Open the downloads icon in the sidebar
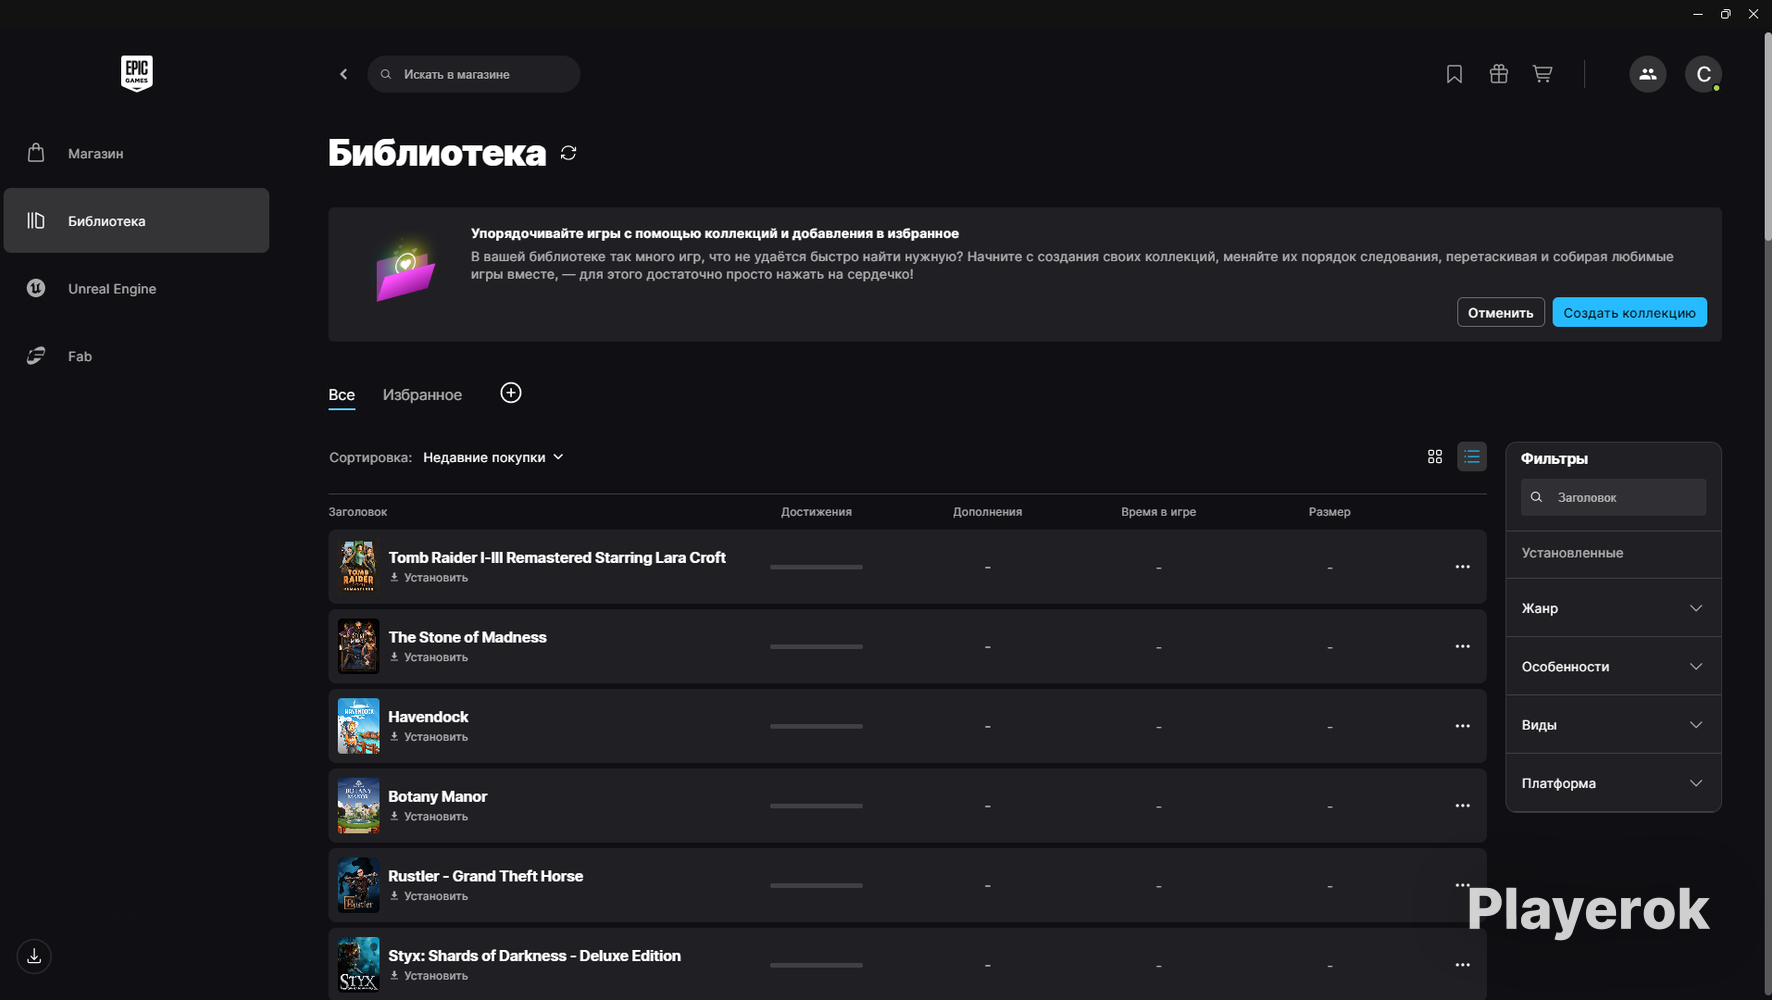This screenshot has height=1000, width=1772. click(x=34, y=956)
